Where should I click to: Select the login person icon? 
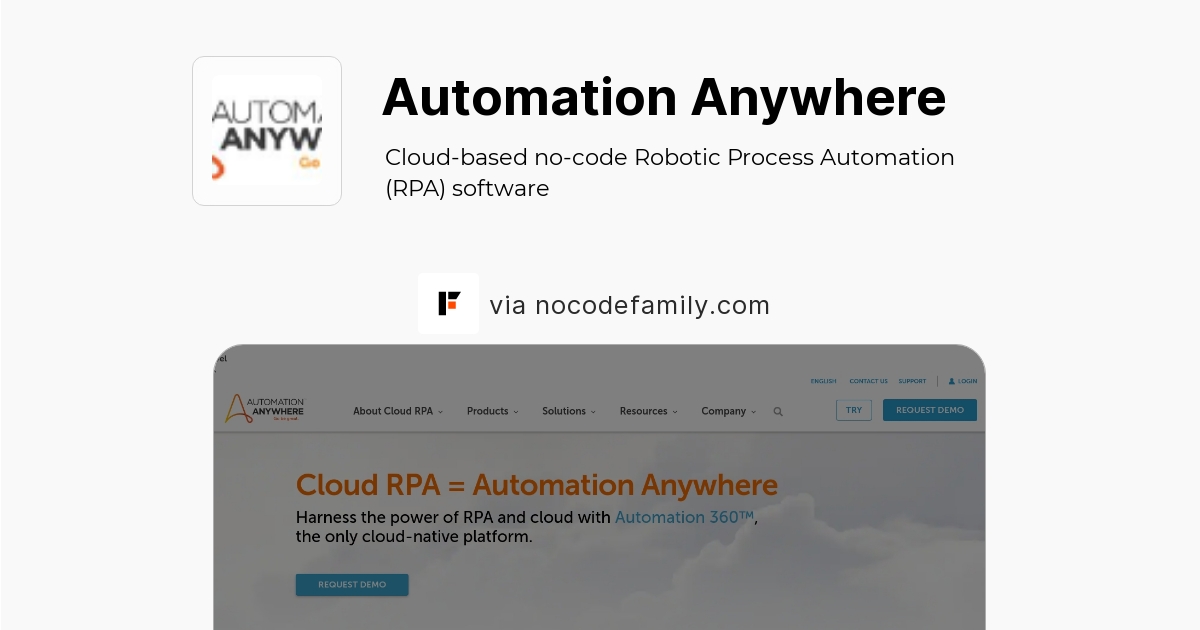(x=951, y=381)
